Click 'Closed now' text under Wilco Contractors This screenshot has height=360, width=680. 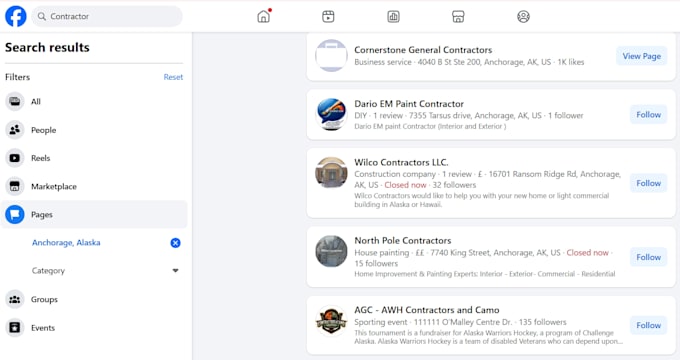pos(405,185)
